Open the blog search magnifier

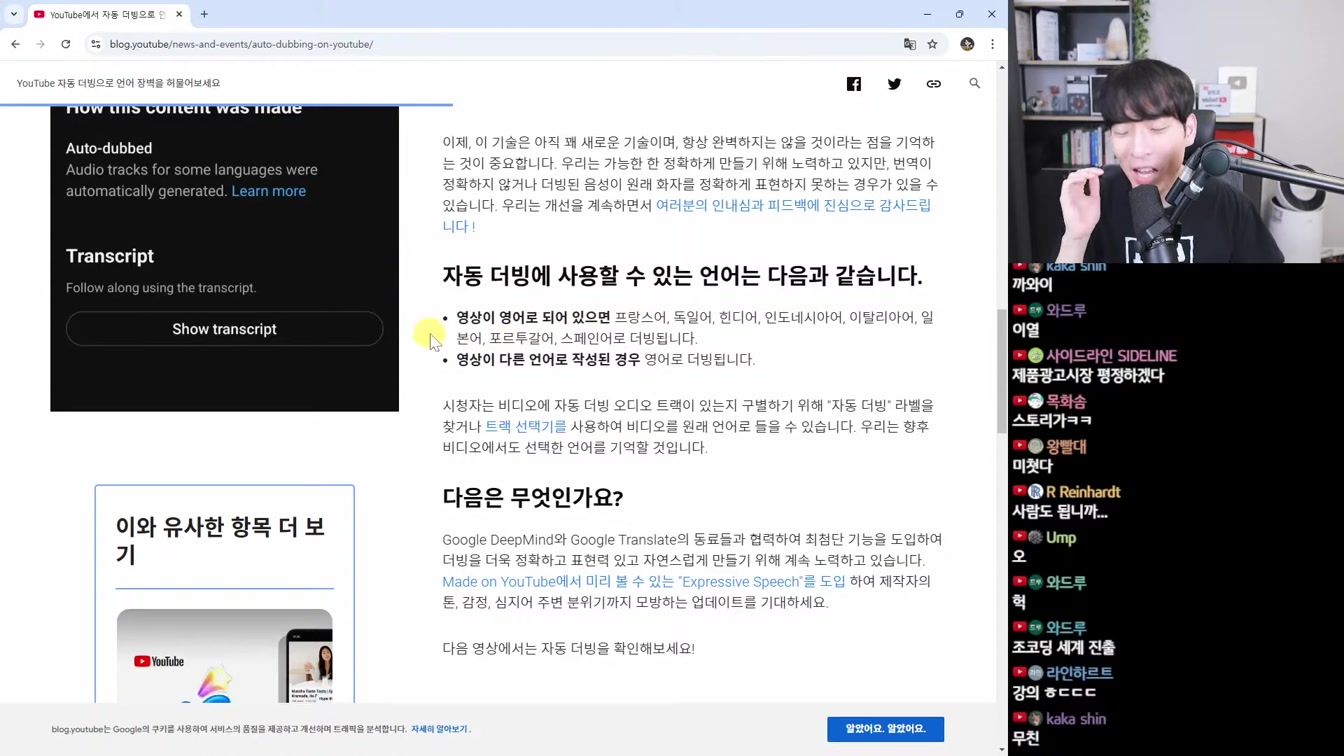tap(974, 83)
